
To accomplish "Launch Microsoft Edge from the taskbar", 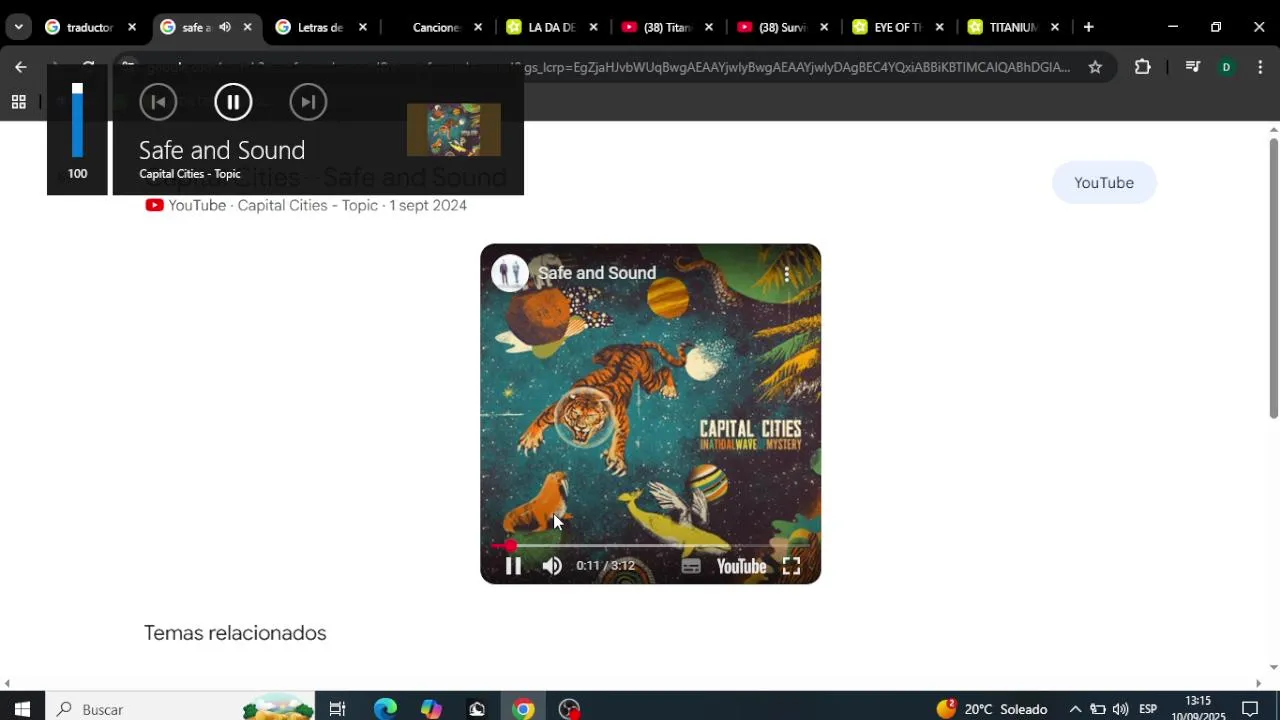I will [x=385, y=709].
